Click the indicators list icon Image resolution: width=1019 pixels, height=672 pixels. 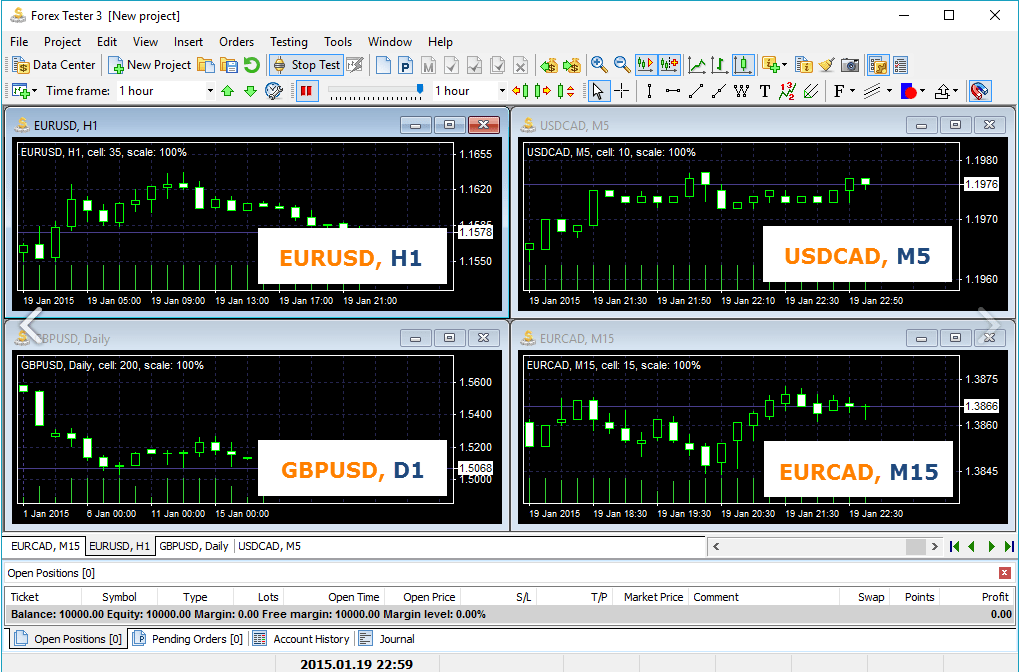coord(804,65)
